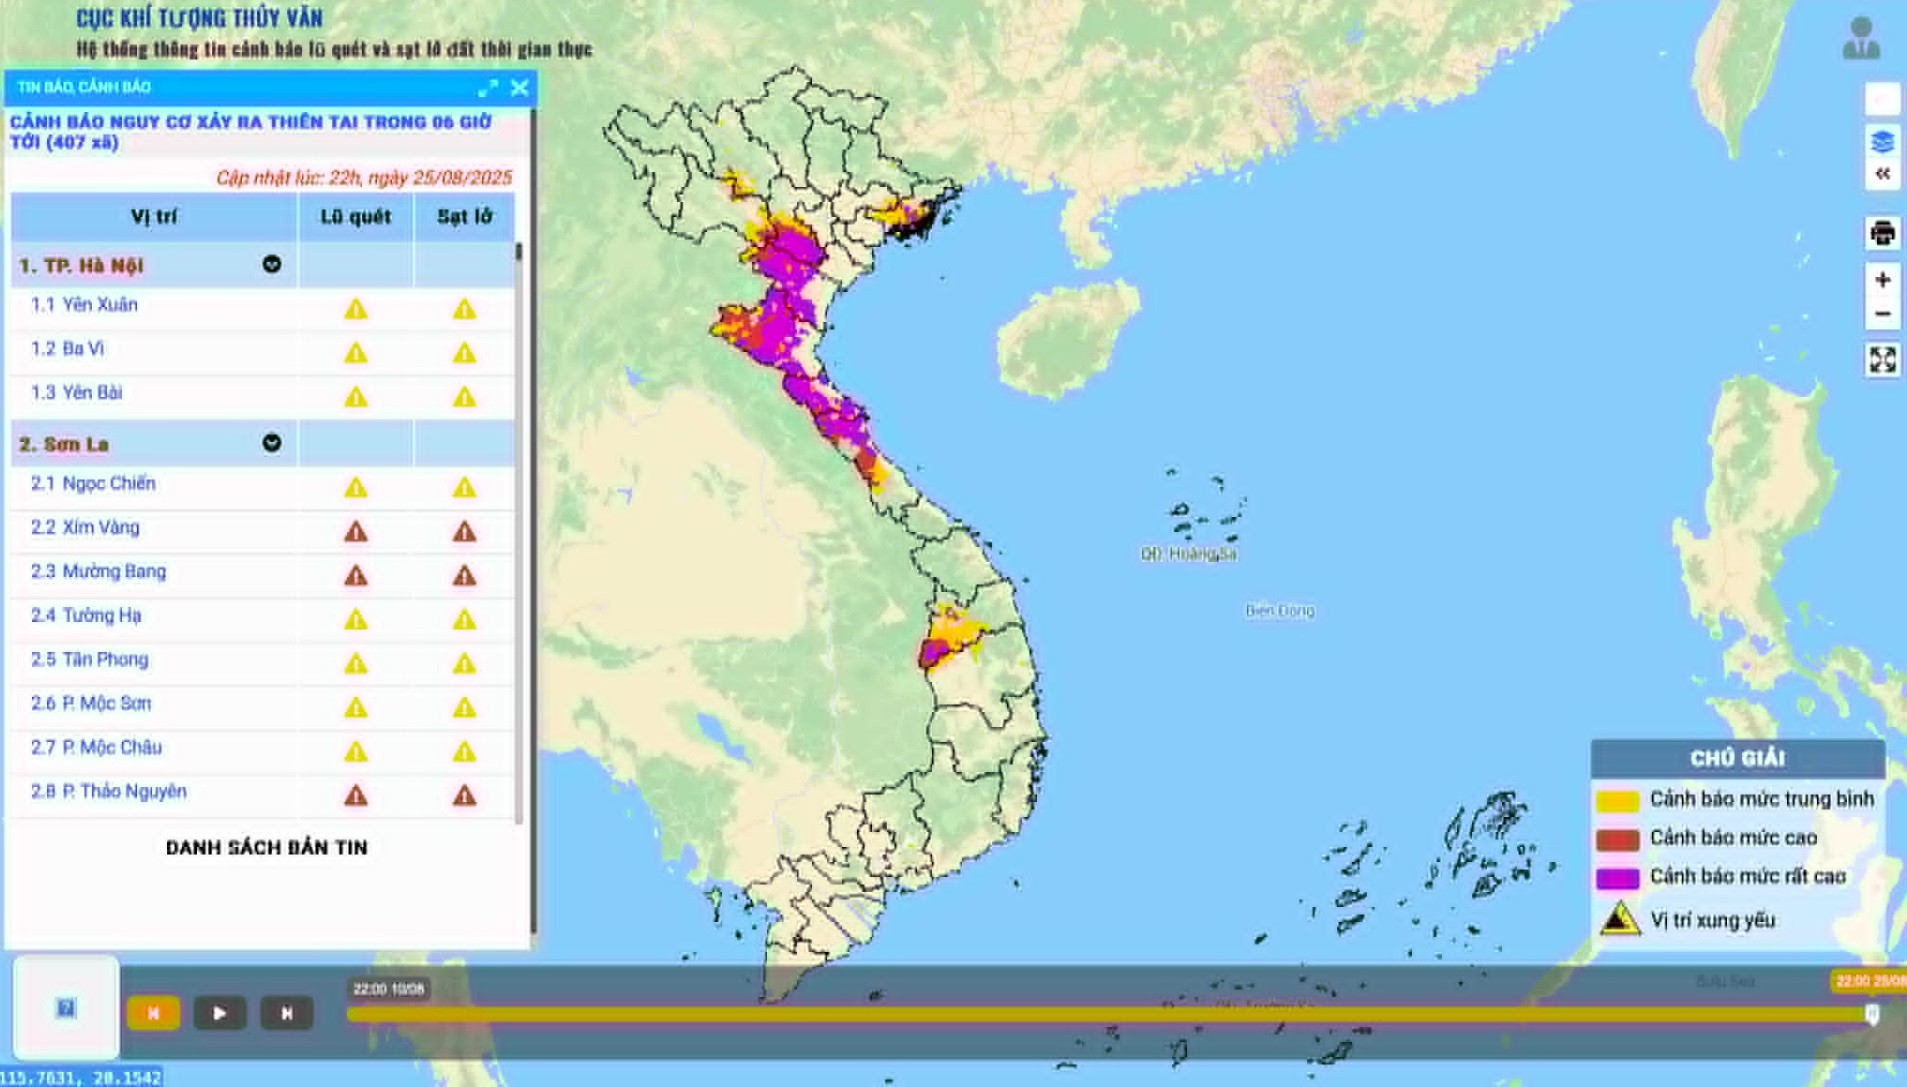Click the Lũ quét column header
The height and width of the screenshot is (1087, 1907).
(355, 217)
